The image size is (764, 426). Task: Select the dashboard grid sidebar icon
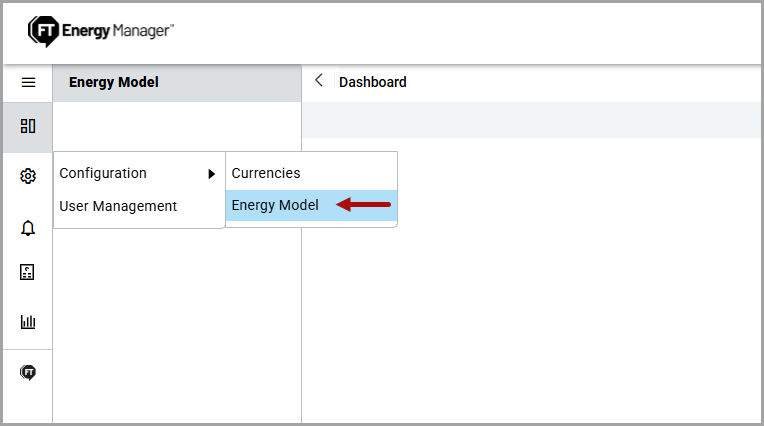(28, 126)
